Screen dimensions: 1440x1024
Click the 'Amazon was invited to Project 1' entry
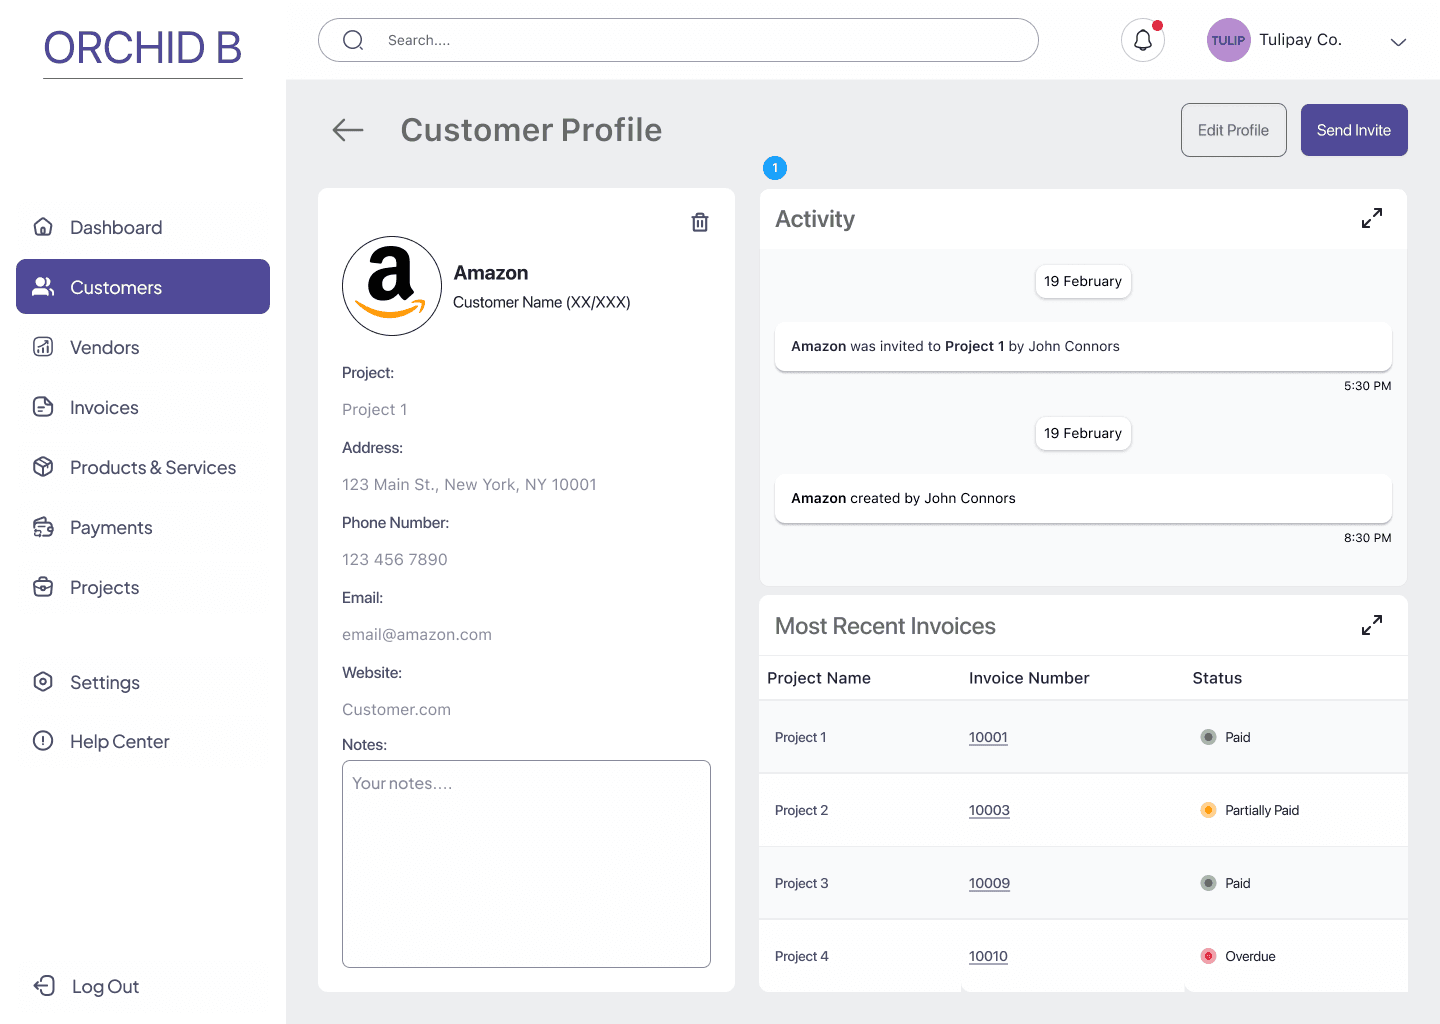1083,346
